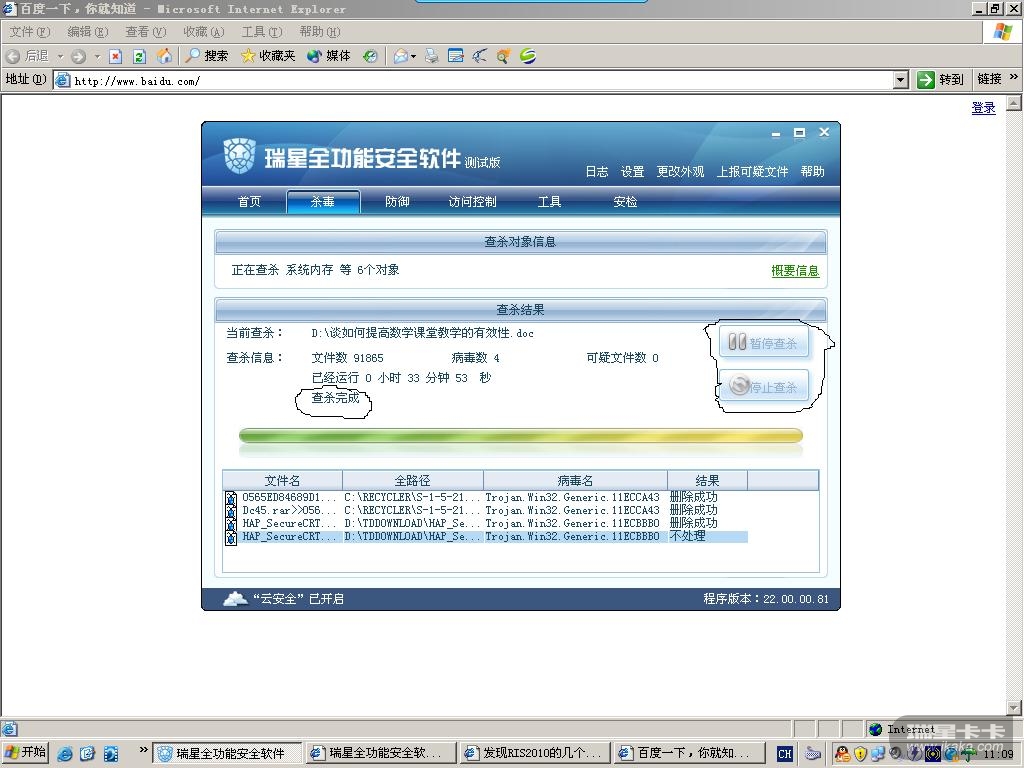Screen dimensions: 1024x768
Task: Stop page loading with red X icon
Action: click(116, 56)
